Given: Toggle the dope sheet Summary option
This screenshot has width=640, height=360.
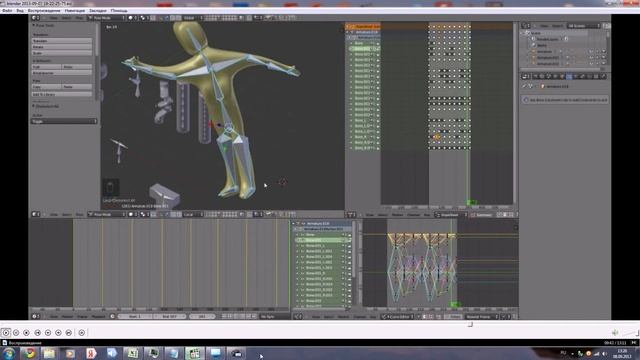Looking at the screenshot, I should 482,215.
